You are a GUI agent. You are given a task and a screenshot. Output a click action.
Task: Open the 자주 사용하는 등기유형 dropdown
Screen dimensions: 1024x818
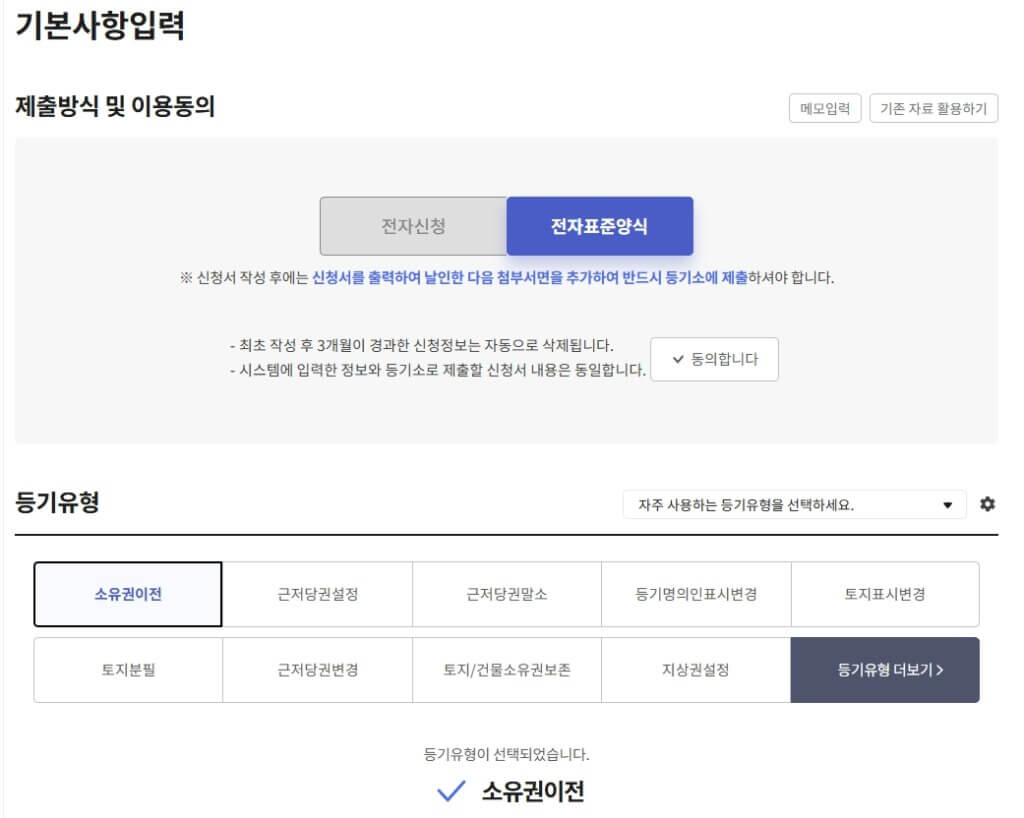(794, 505)
